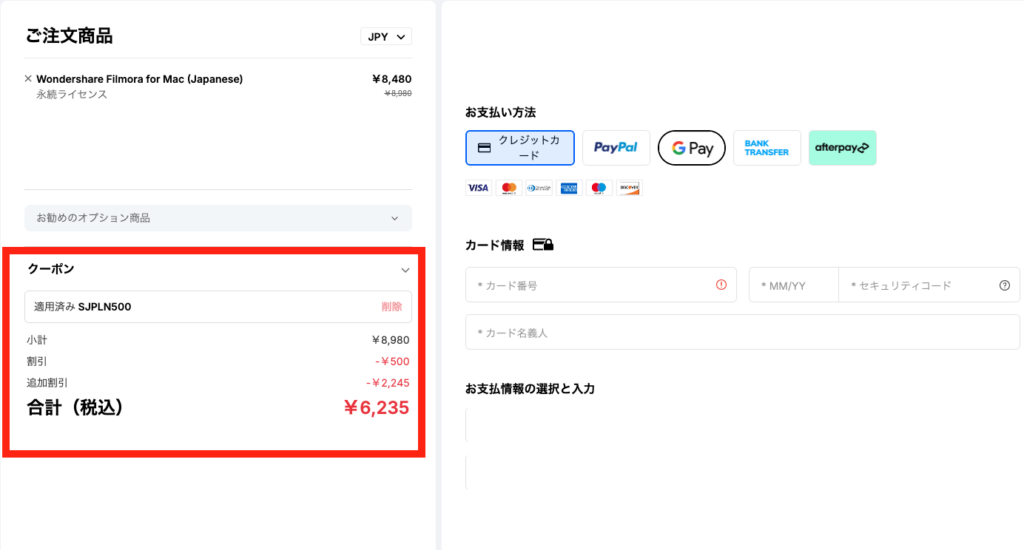This screenshot has width=1024, height=550.
Task: Open the JPY currency dropdown
Action: coord(386,37)
